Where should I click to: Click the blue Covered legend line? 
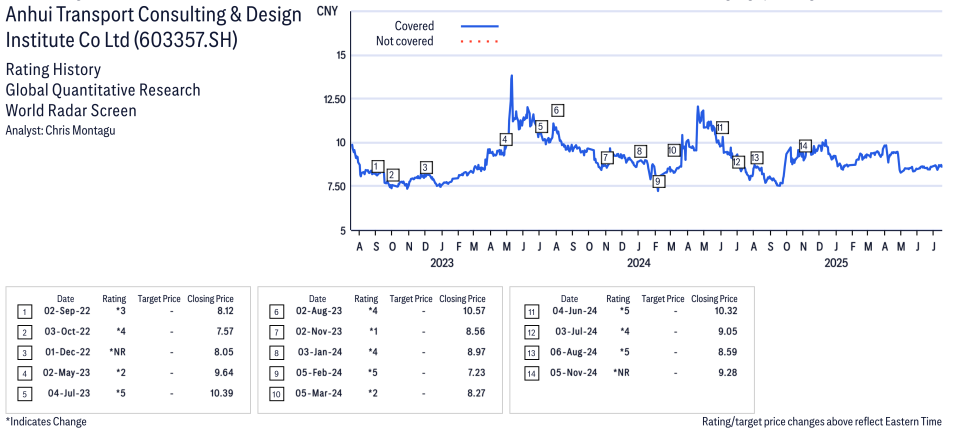tap(480, 26)
